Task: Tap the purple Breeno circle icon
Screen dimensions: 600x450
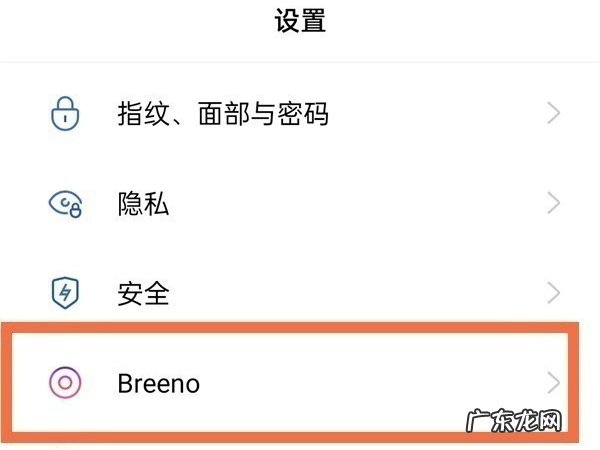Action: click(65, 382)
